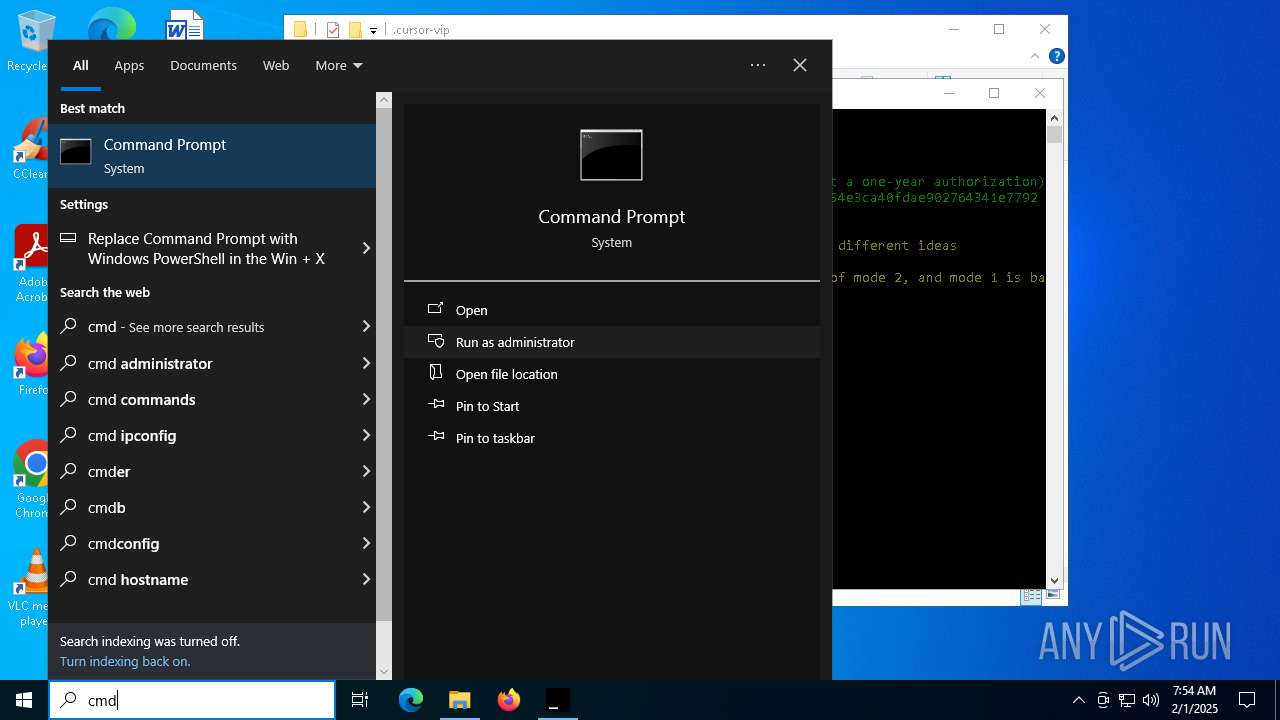The image size is (1280, 720).
Task: Open the Google Chrome desktop icon
Action: coord(30,480)
